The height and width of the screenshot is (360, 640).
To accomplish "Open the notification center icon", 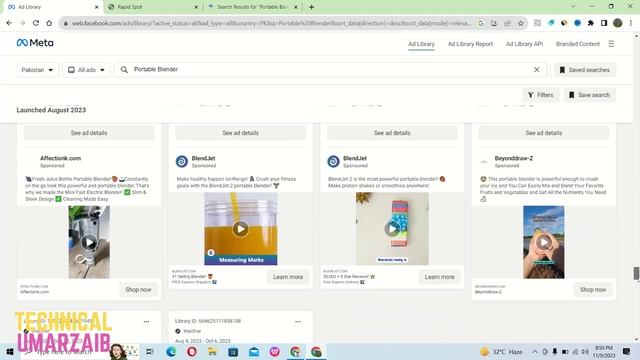I will click(x=627, y=351).
